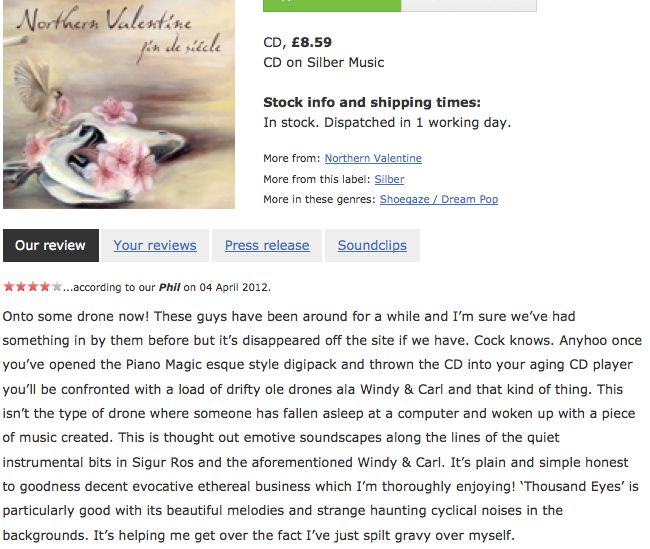
Task: Switch to the Our review tab
Action: coord(50,246)
